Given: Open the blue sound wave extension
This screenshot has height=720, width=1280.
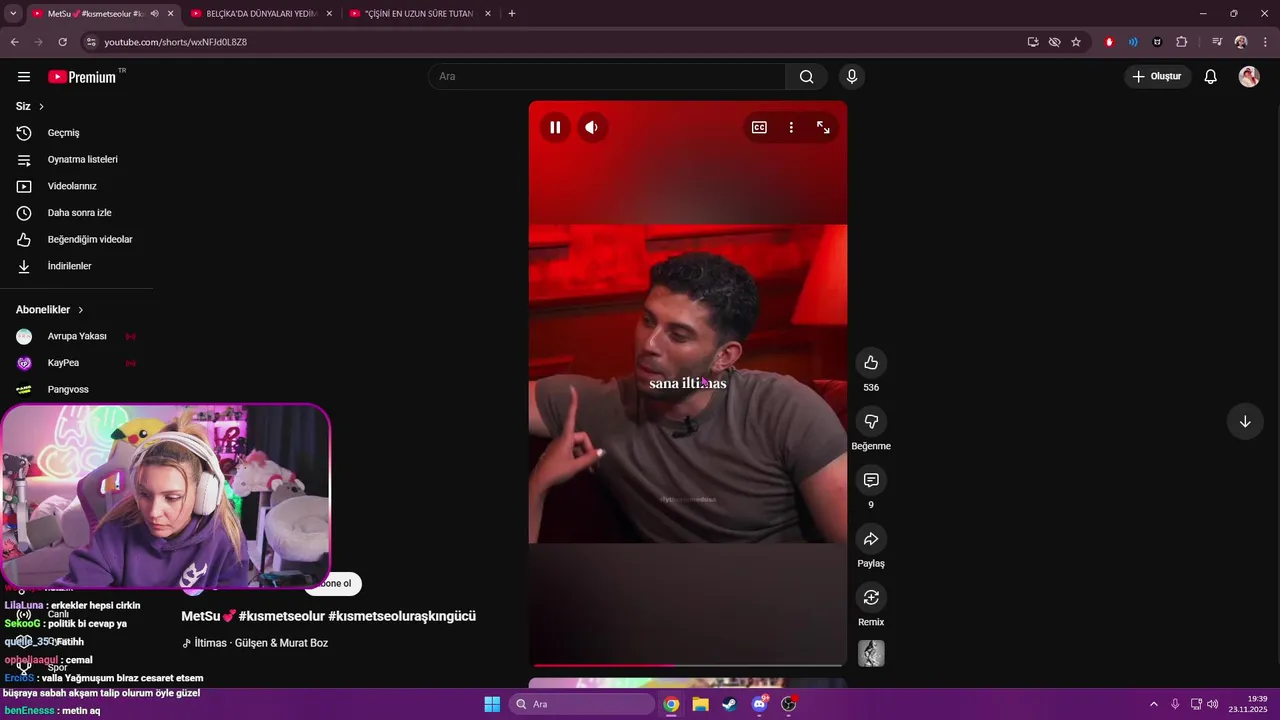Looking at the screenshot, I should pyautogui.click(x=1133, y=42).
